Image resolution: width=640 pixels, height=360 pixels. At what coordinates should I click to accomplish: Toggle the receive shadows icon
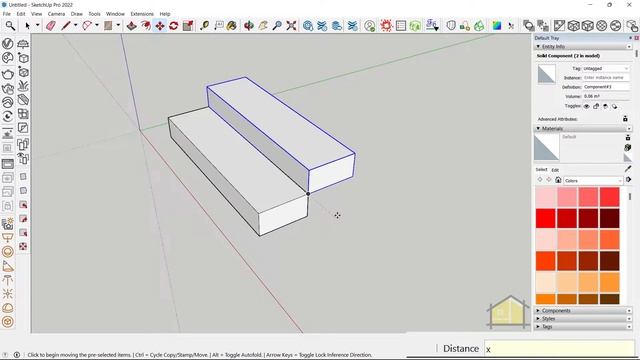click(605, 106)
